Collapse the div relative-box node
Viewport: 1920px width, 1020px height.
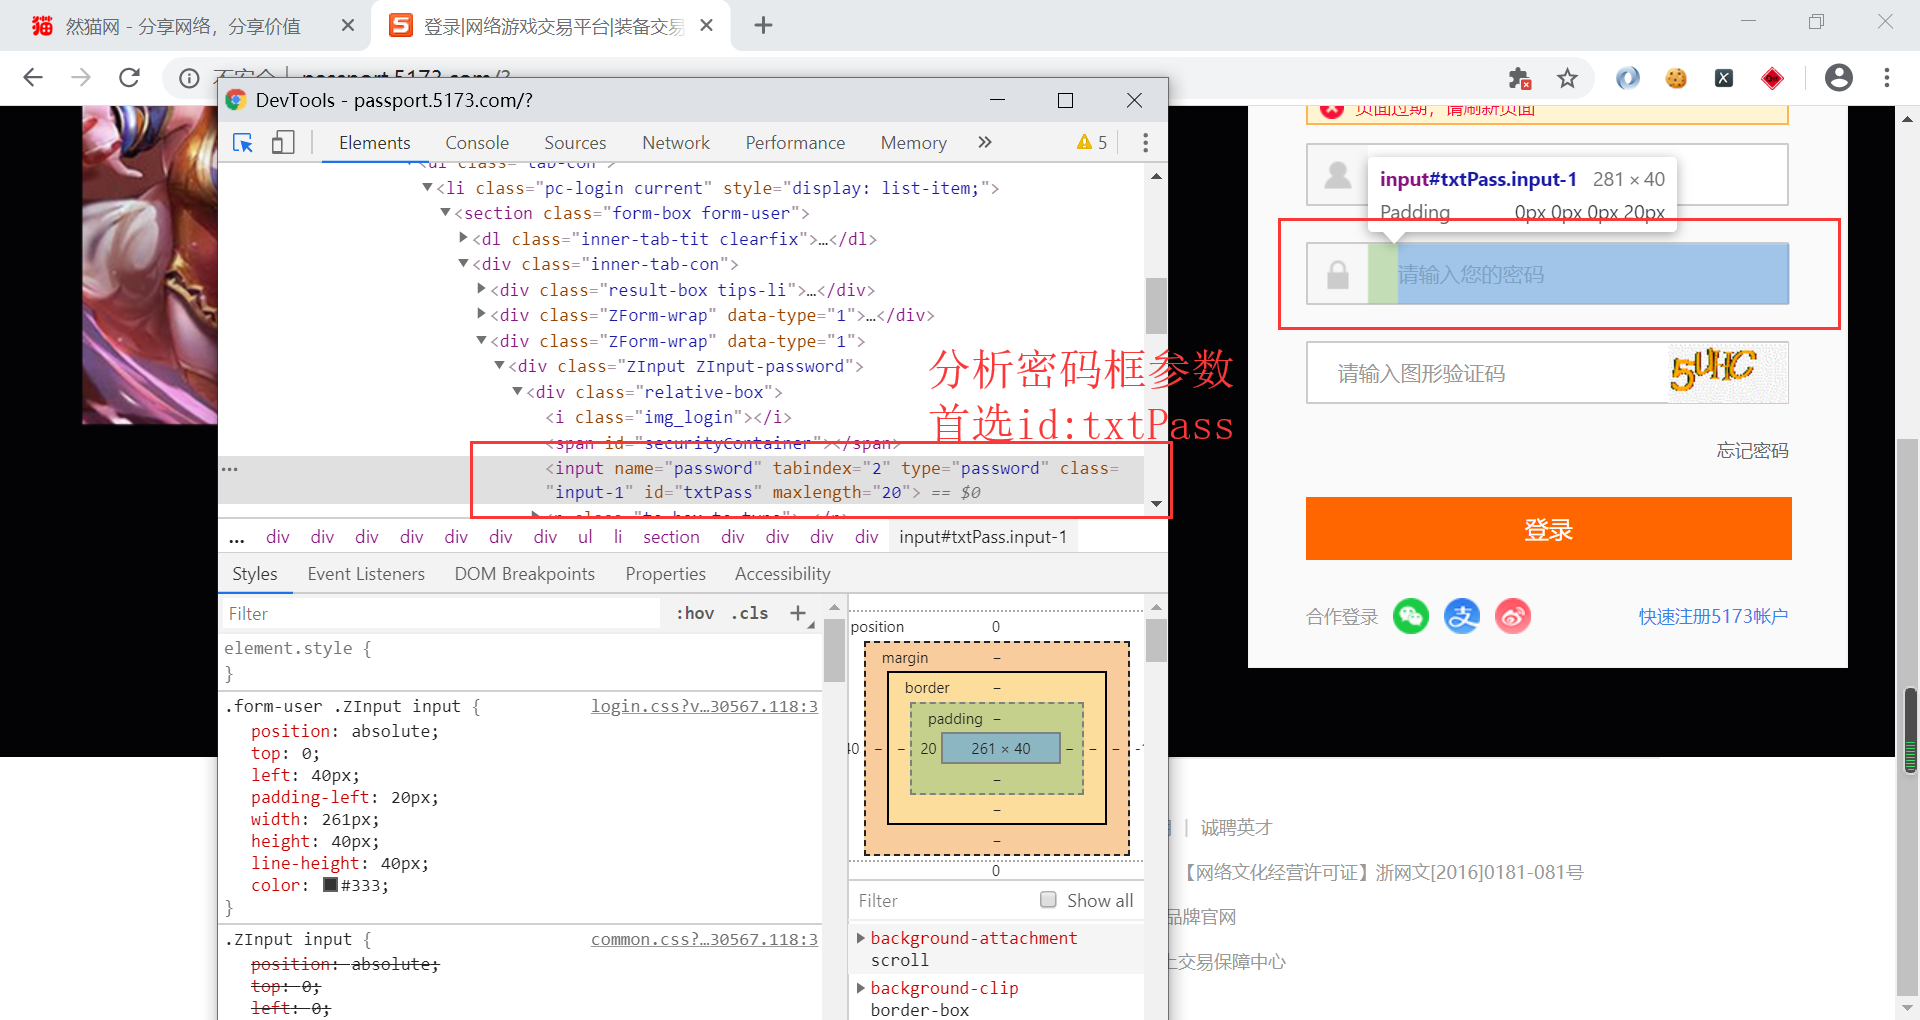coord(518,391)
